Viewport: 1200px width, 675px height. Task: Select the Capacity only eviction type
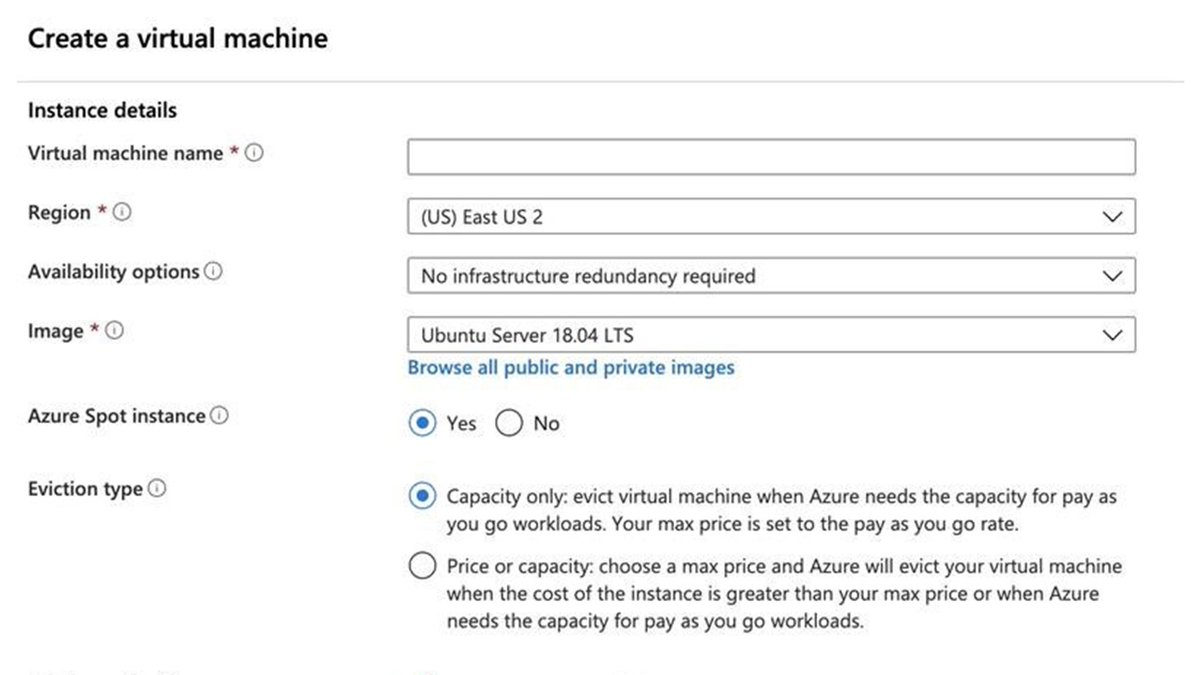tap(423, 495)
